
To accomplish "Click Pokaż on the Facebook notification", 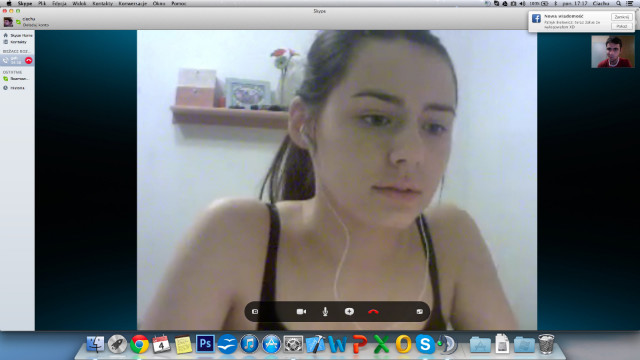I will 622,26.
